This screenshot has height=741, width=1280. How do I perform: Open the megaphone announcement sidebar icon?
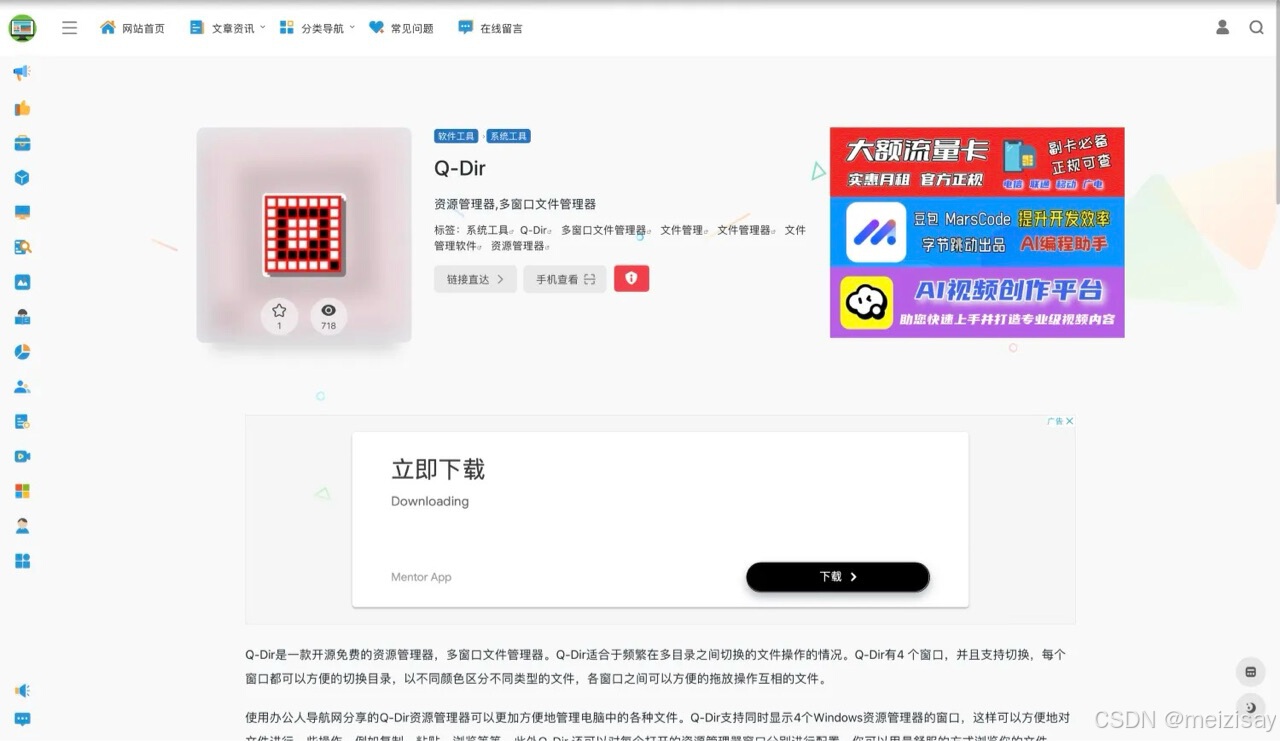(22, 73)
